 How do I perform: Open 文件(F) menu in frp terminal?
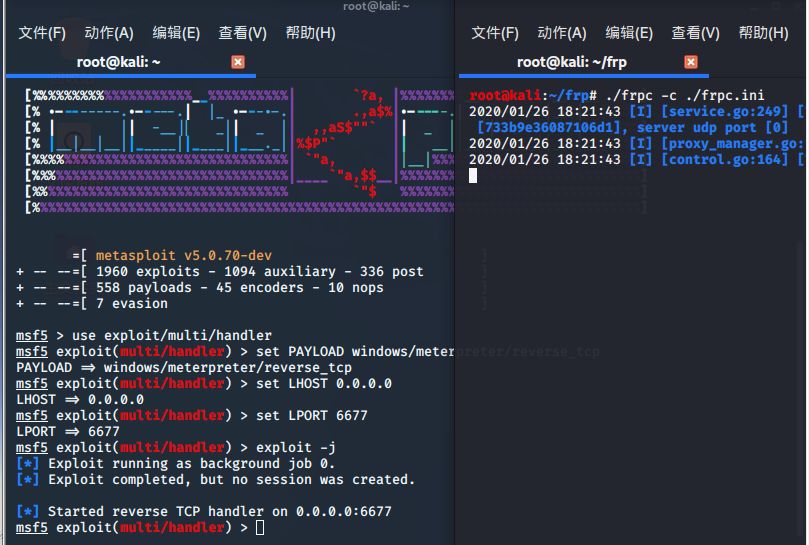point(495,33)
